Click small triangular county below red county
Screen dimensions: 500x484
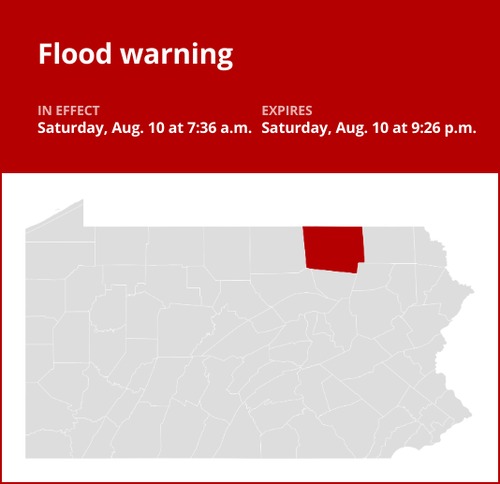333,285
